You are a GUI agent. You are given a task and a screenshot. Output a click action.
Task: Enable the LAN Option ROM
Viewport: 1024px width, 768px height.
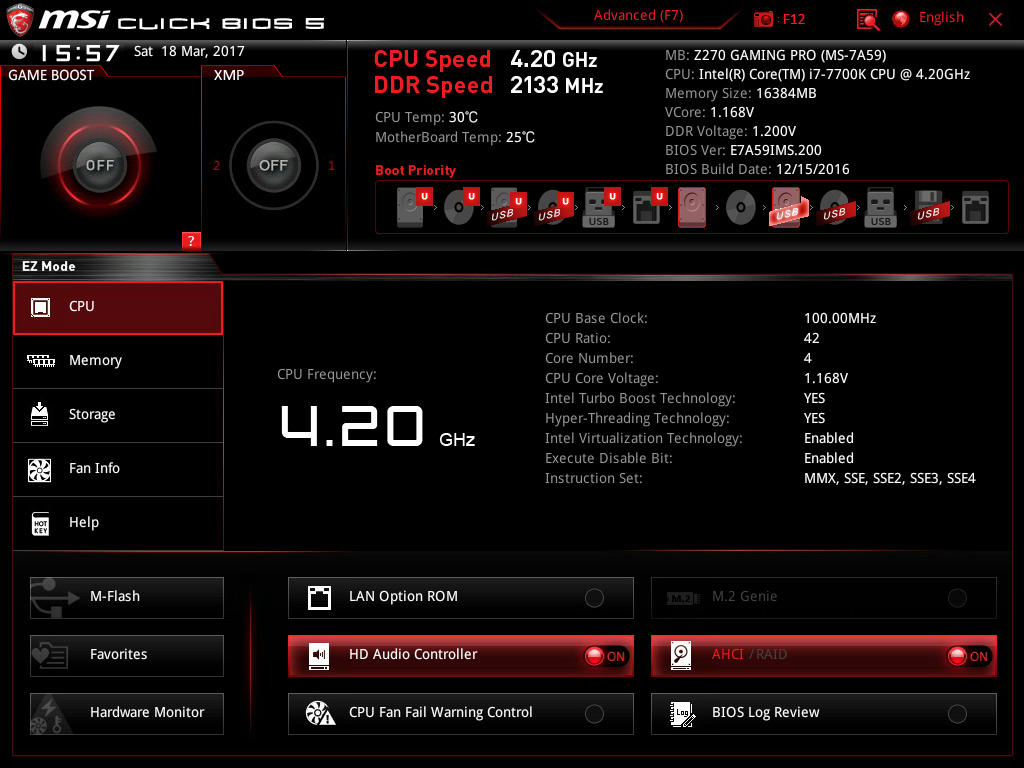594,597
